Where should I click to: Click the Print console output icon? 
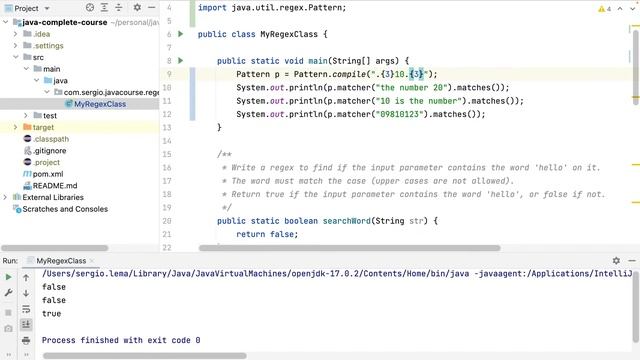(x=26, y=340)
